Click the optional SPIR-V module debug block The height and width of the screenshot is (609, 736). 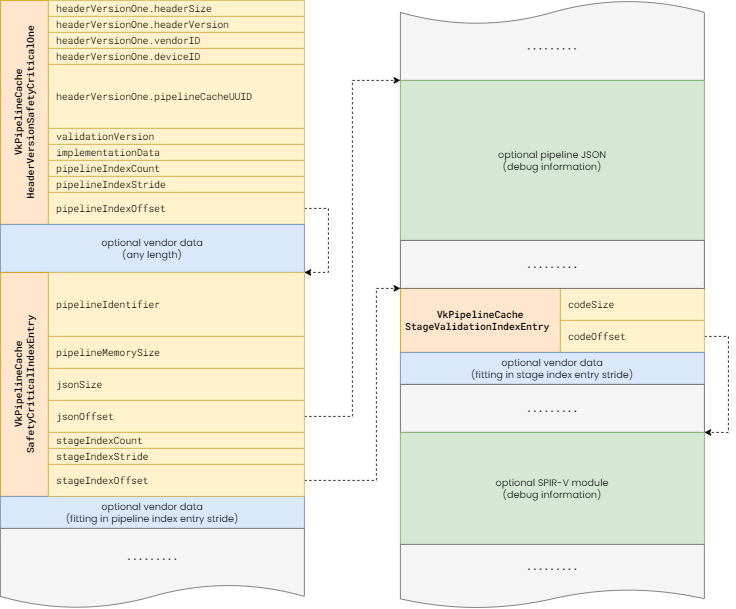[552, 488]
